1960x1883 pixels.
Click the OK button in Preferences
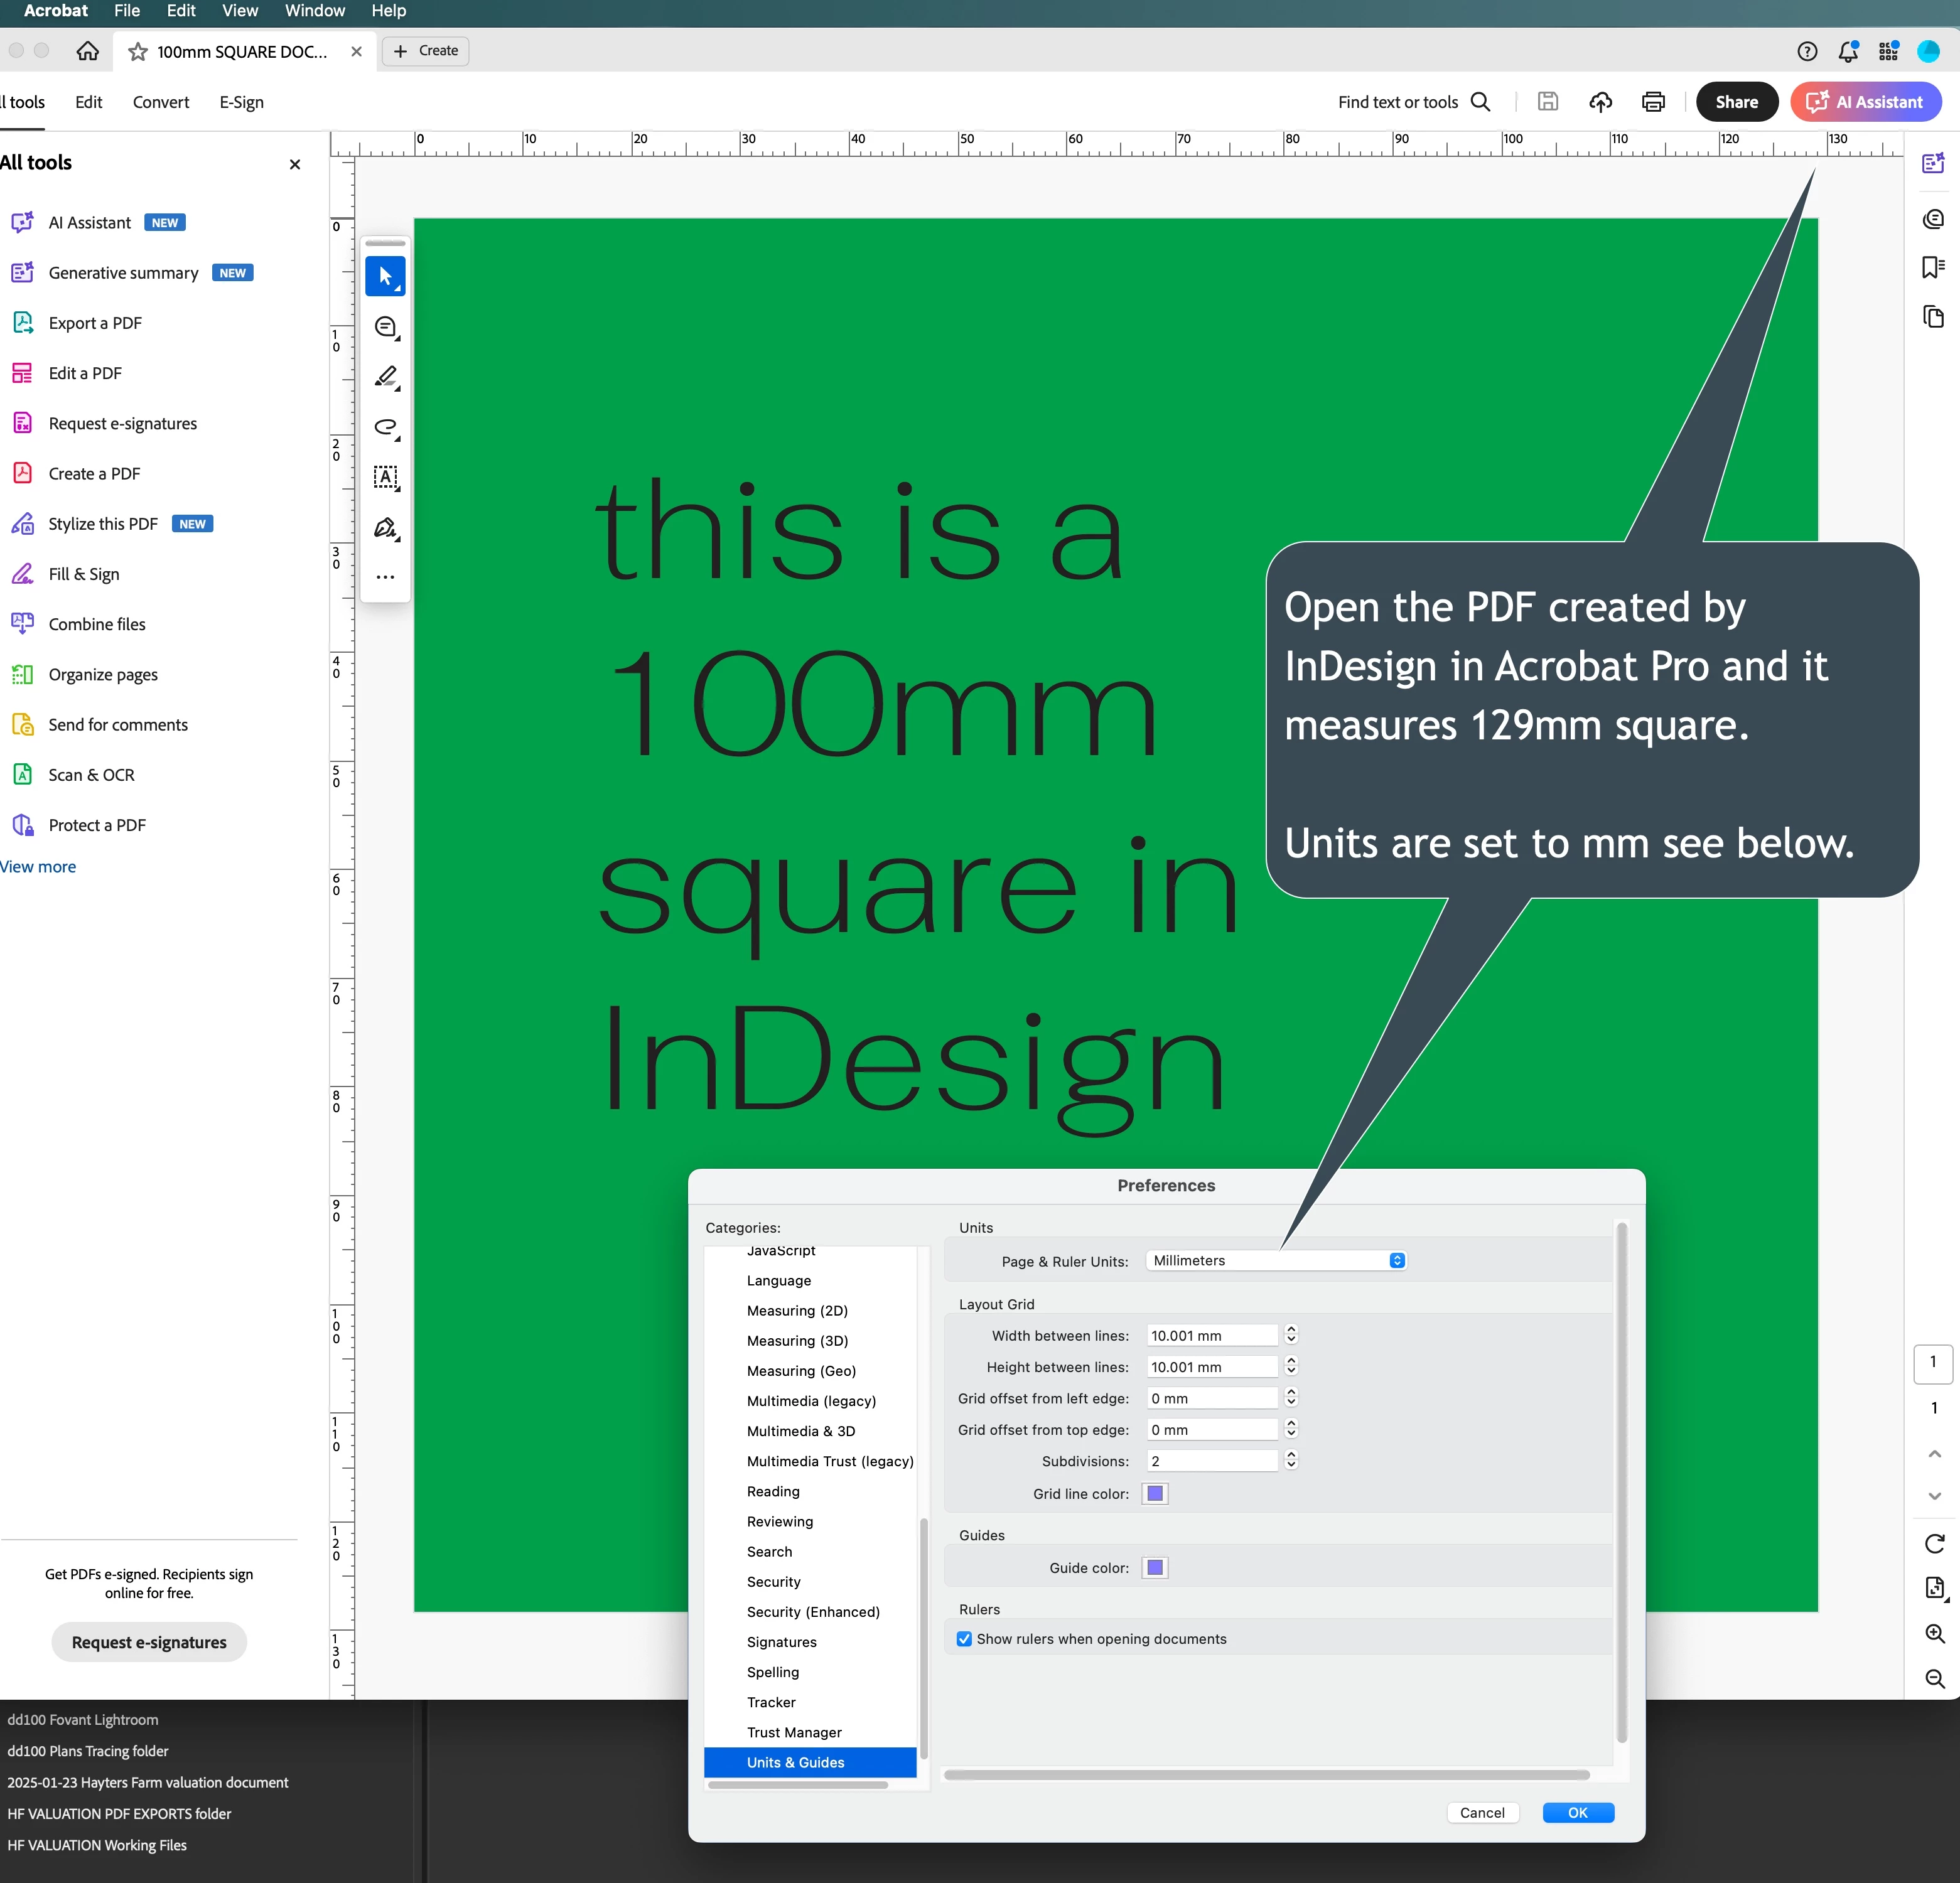click(x=1577, y=1813)
